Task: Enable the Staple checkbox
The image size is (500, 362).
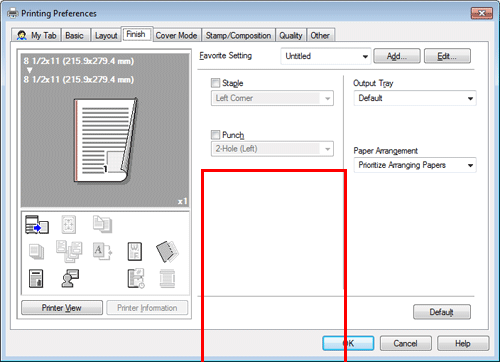Action: (215, 83)
